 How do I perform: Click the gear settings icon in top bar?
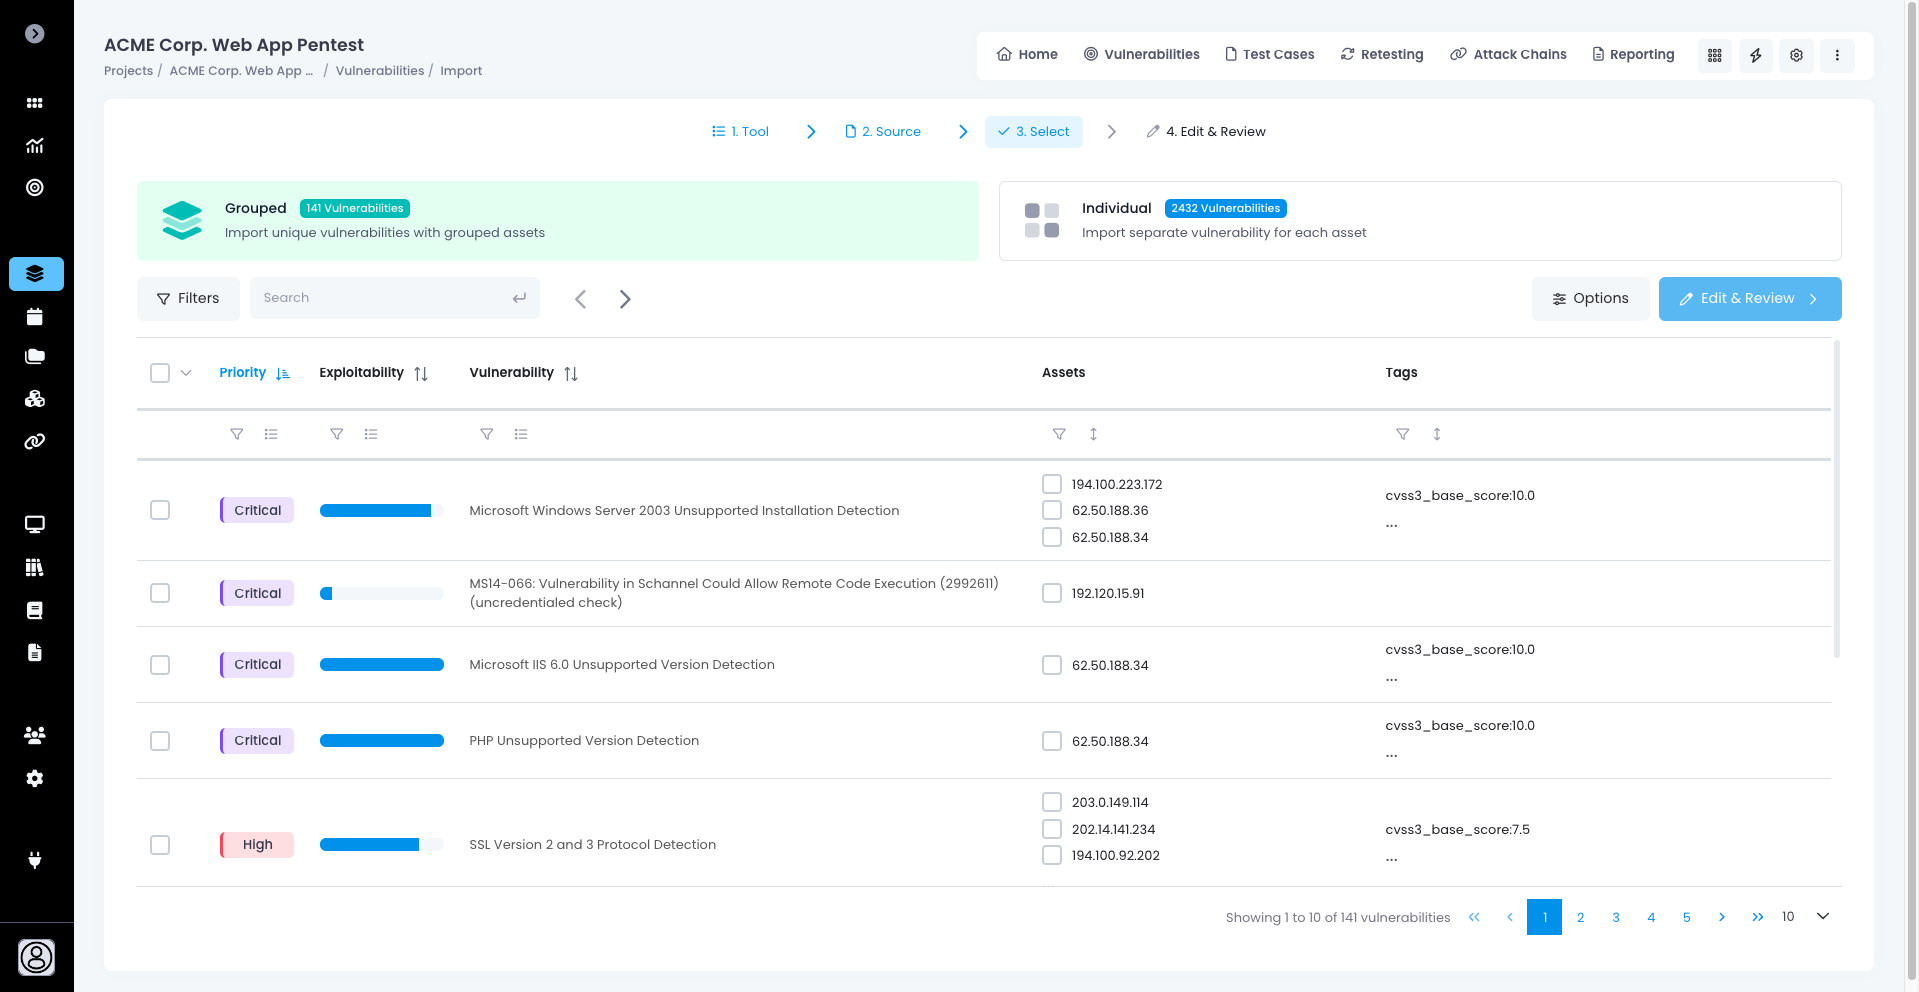pyautogui.click(x=1796, y=55)
